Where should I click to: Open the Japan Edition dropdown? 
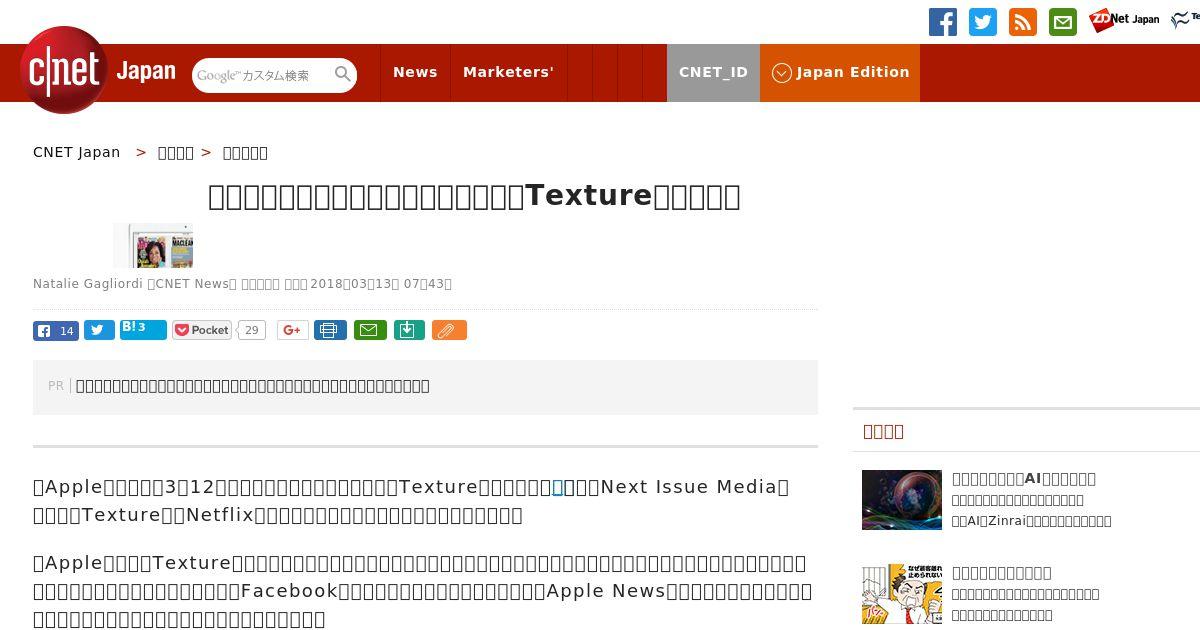(840, 73)
